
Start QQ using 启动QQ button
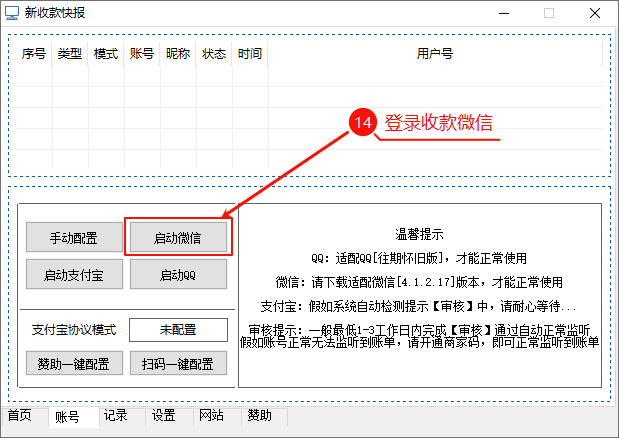[x=177, y=273]
